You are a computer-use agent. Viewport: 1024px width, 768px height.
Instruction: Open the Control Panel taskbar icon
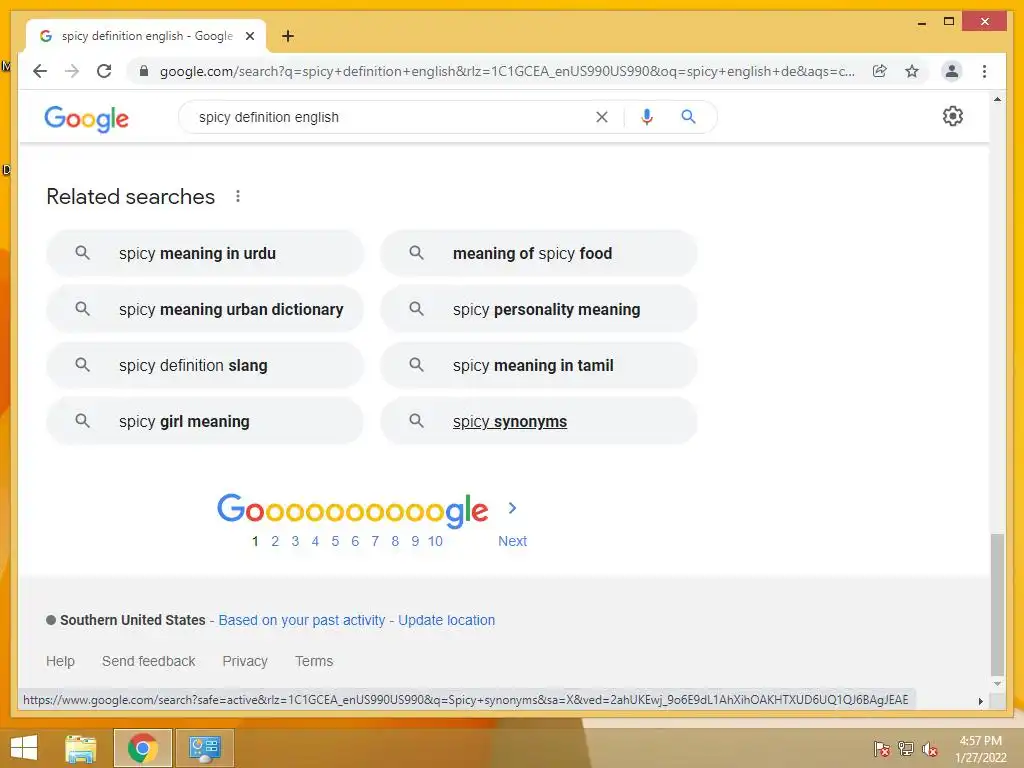[x=205, y=748]
